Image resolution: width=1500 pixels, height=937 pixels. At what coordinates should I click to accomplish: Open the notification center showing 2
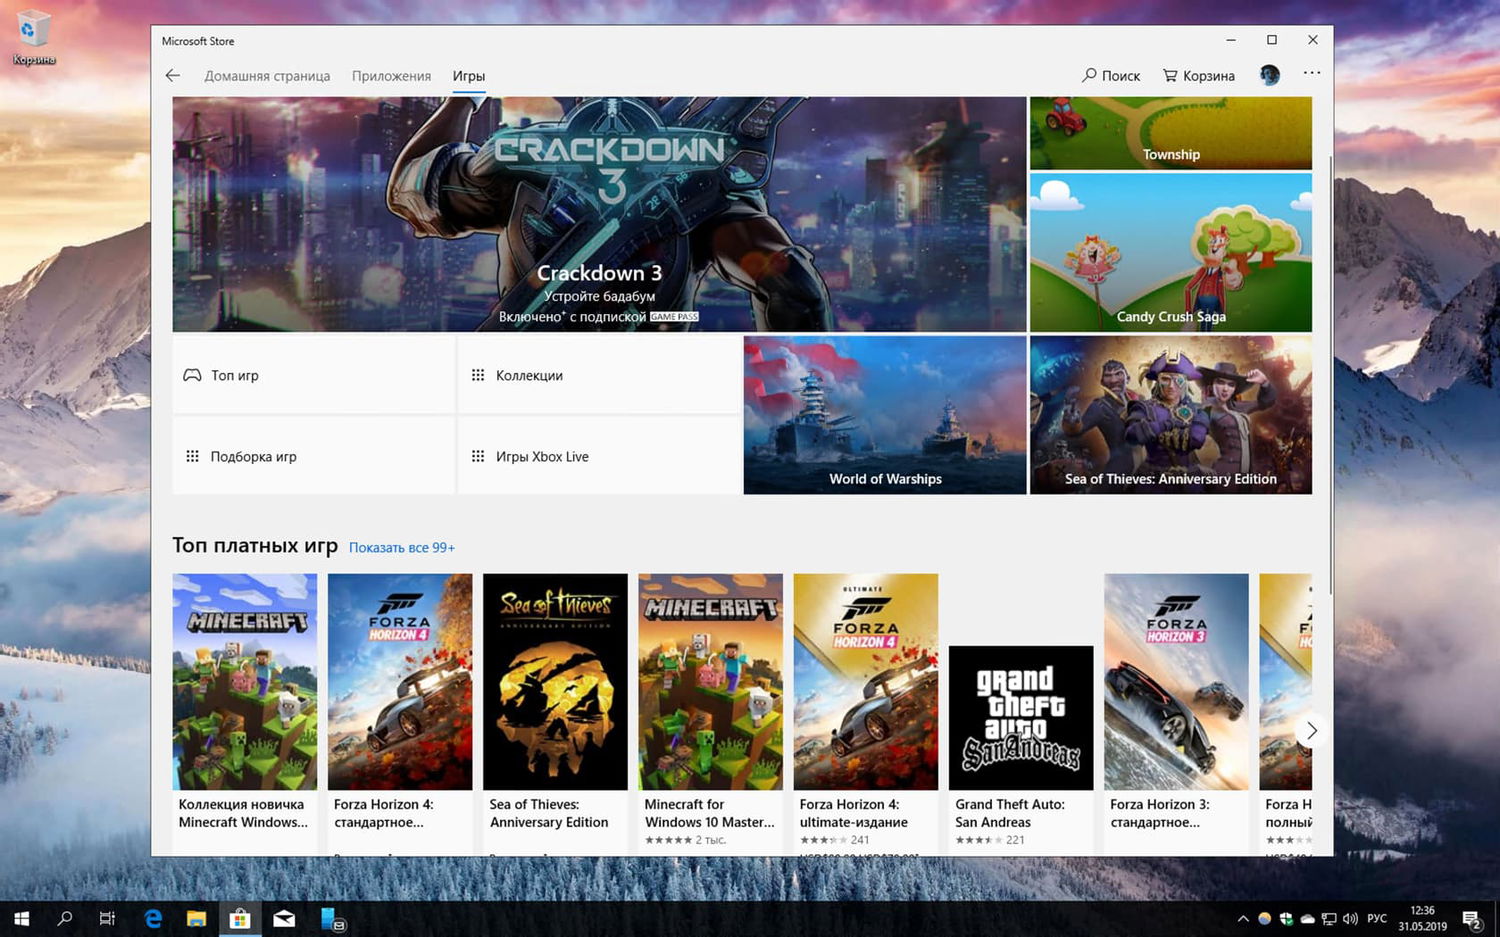tap(1471, 918)
